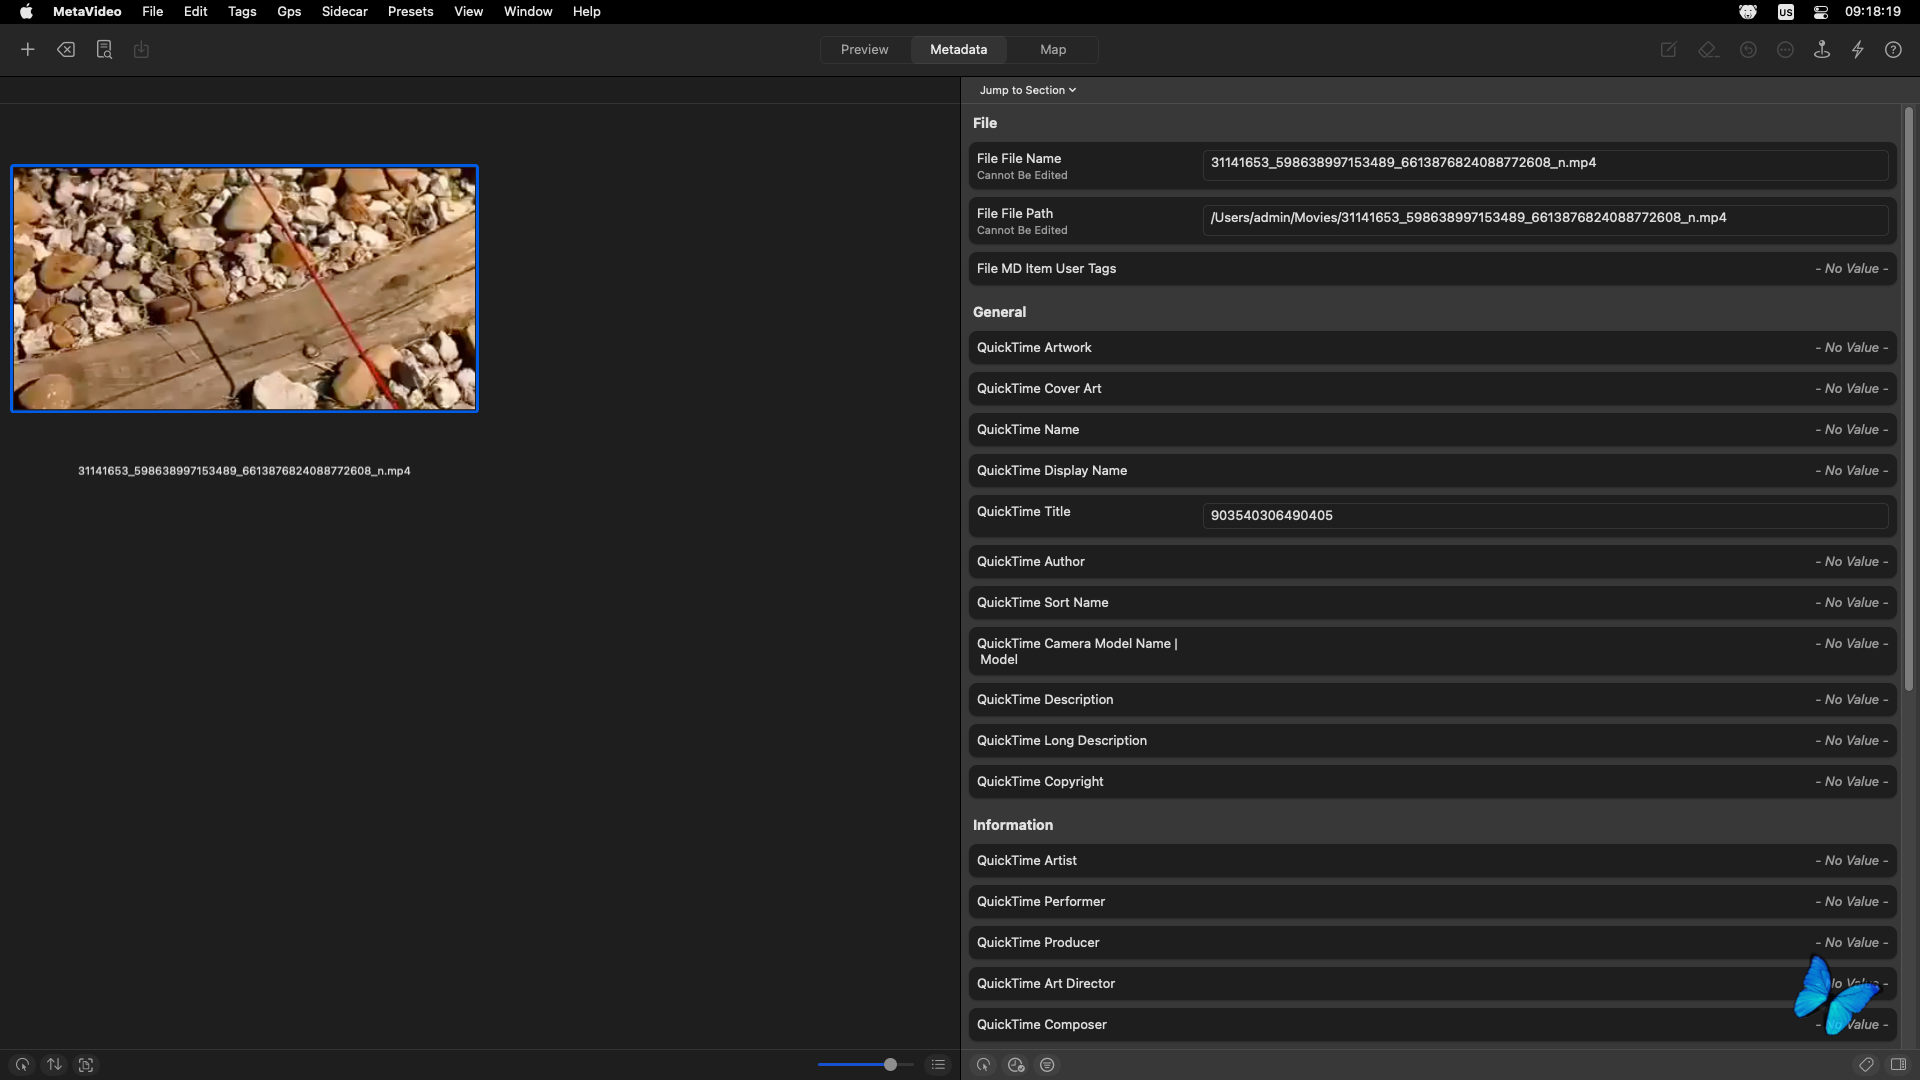Click the plus icon to add files
This screenshot has height=1080, width=1920.
28,49
